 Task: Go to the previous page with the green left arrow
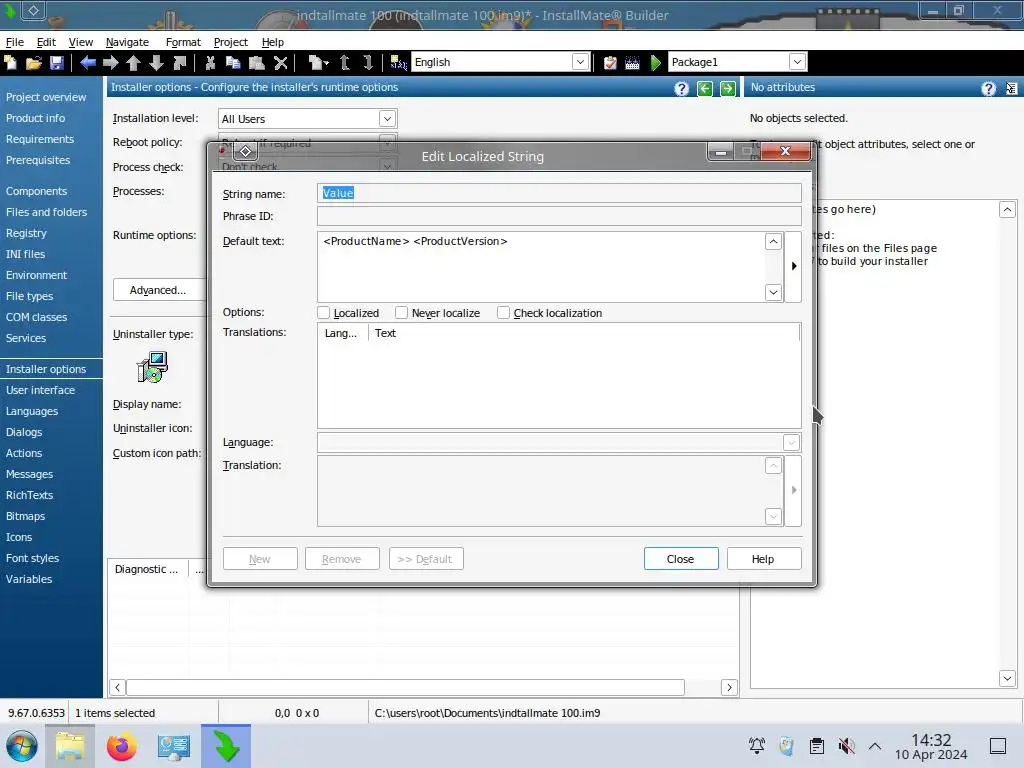705,88
